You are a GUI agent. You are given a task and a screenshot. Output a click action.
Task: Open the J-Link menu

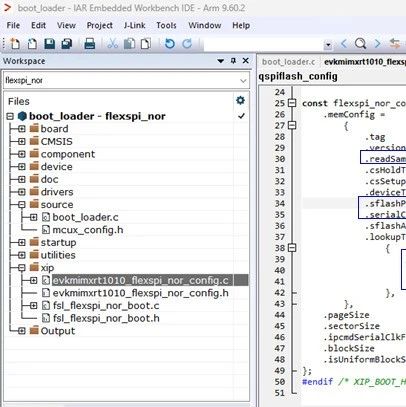tap(134, 25)
